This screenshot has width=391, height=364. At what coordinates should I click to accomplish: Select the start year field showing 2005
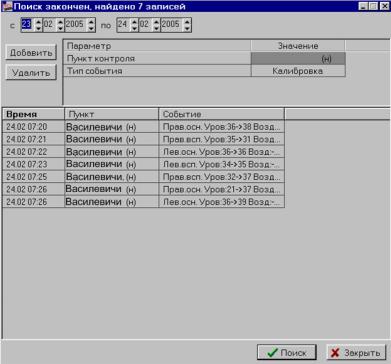(x=75, y=24)
